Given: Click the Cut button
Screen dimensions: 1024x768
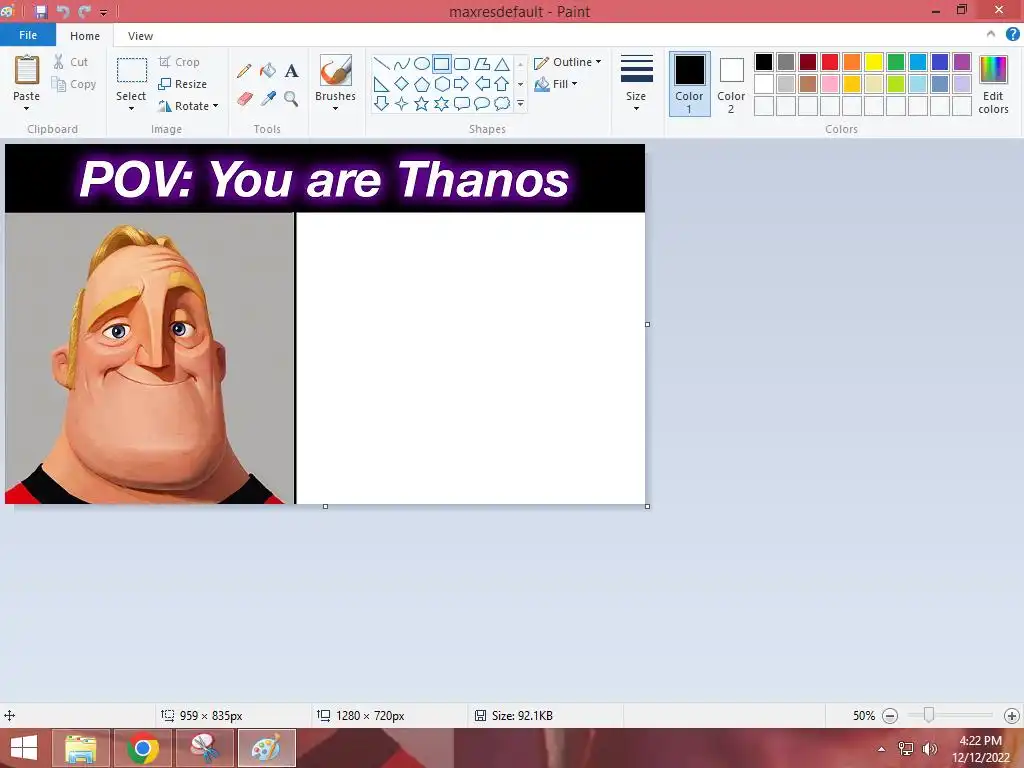Looking at the screenshot, I should tap(71, 62).
